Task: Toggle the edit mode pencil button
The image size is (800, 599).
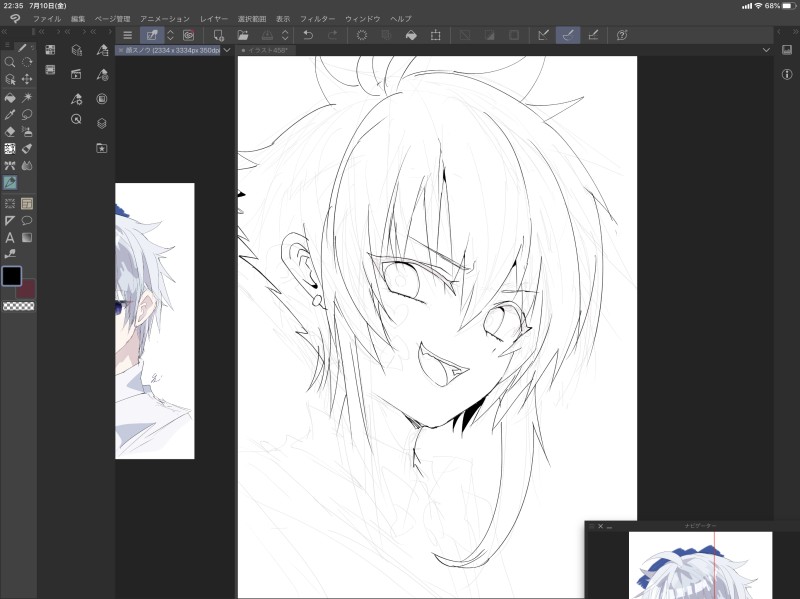Action: coord(152,35)
